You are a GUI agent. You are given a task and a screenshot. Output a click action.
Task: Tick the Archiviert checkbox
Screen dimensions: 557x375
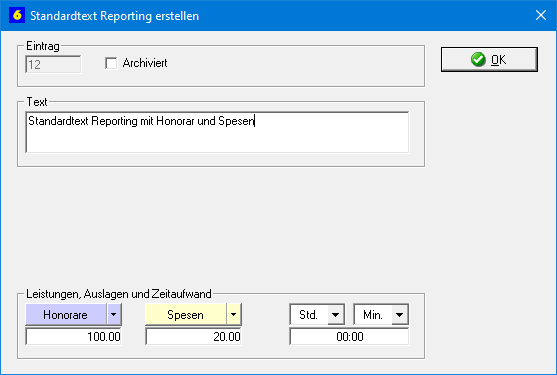click(111, 63)
